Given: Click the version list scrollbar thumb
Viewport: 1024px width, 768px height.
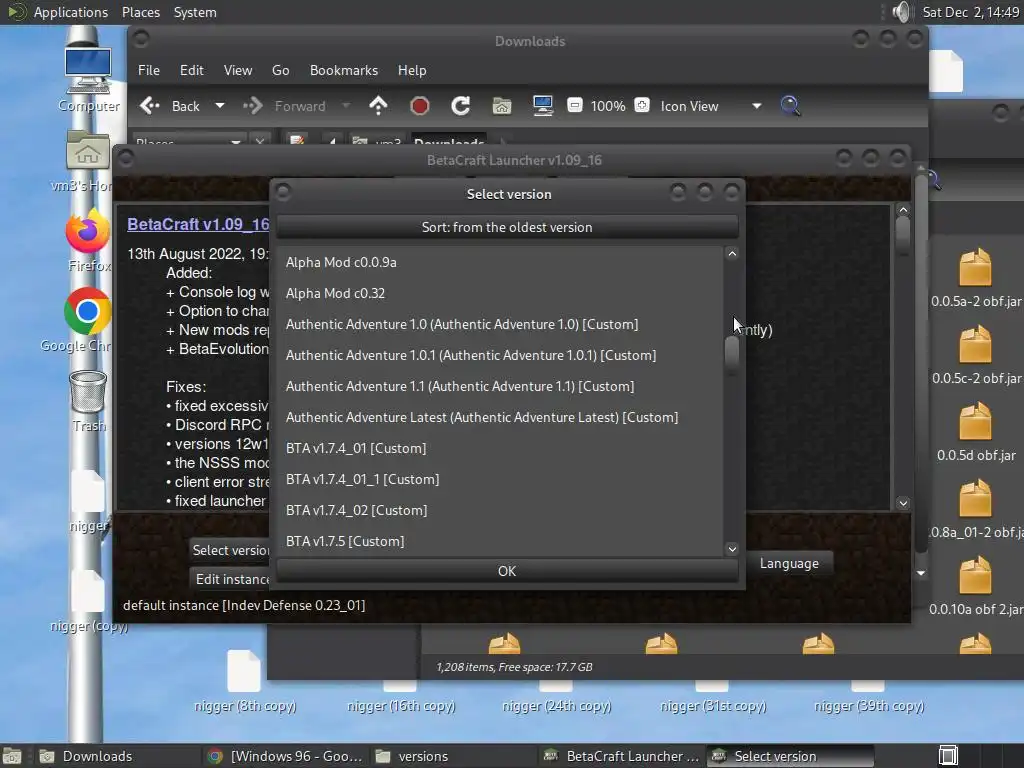Looking at the screenshot, I should (x=732, y=356).
